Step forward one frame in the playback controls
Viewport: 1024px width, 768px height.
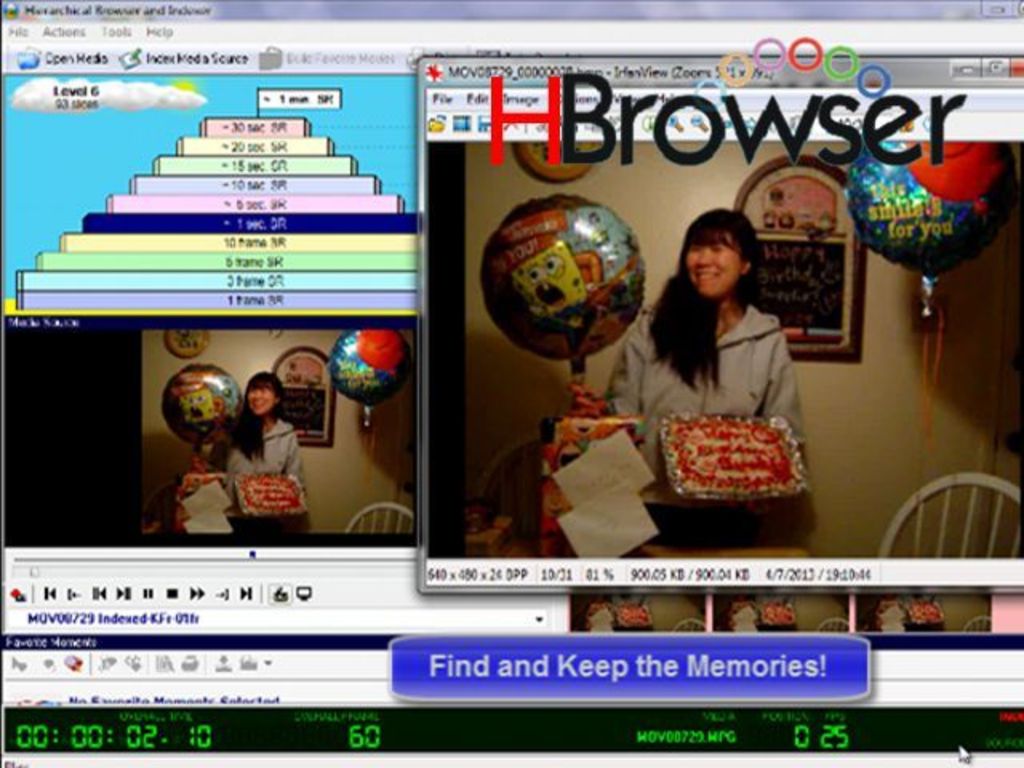click(222, 594)
